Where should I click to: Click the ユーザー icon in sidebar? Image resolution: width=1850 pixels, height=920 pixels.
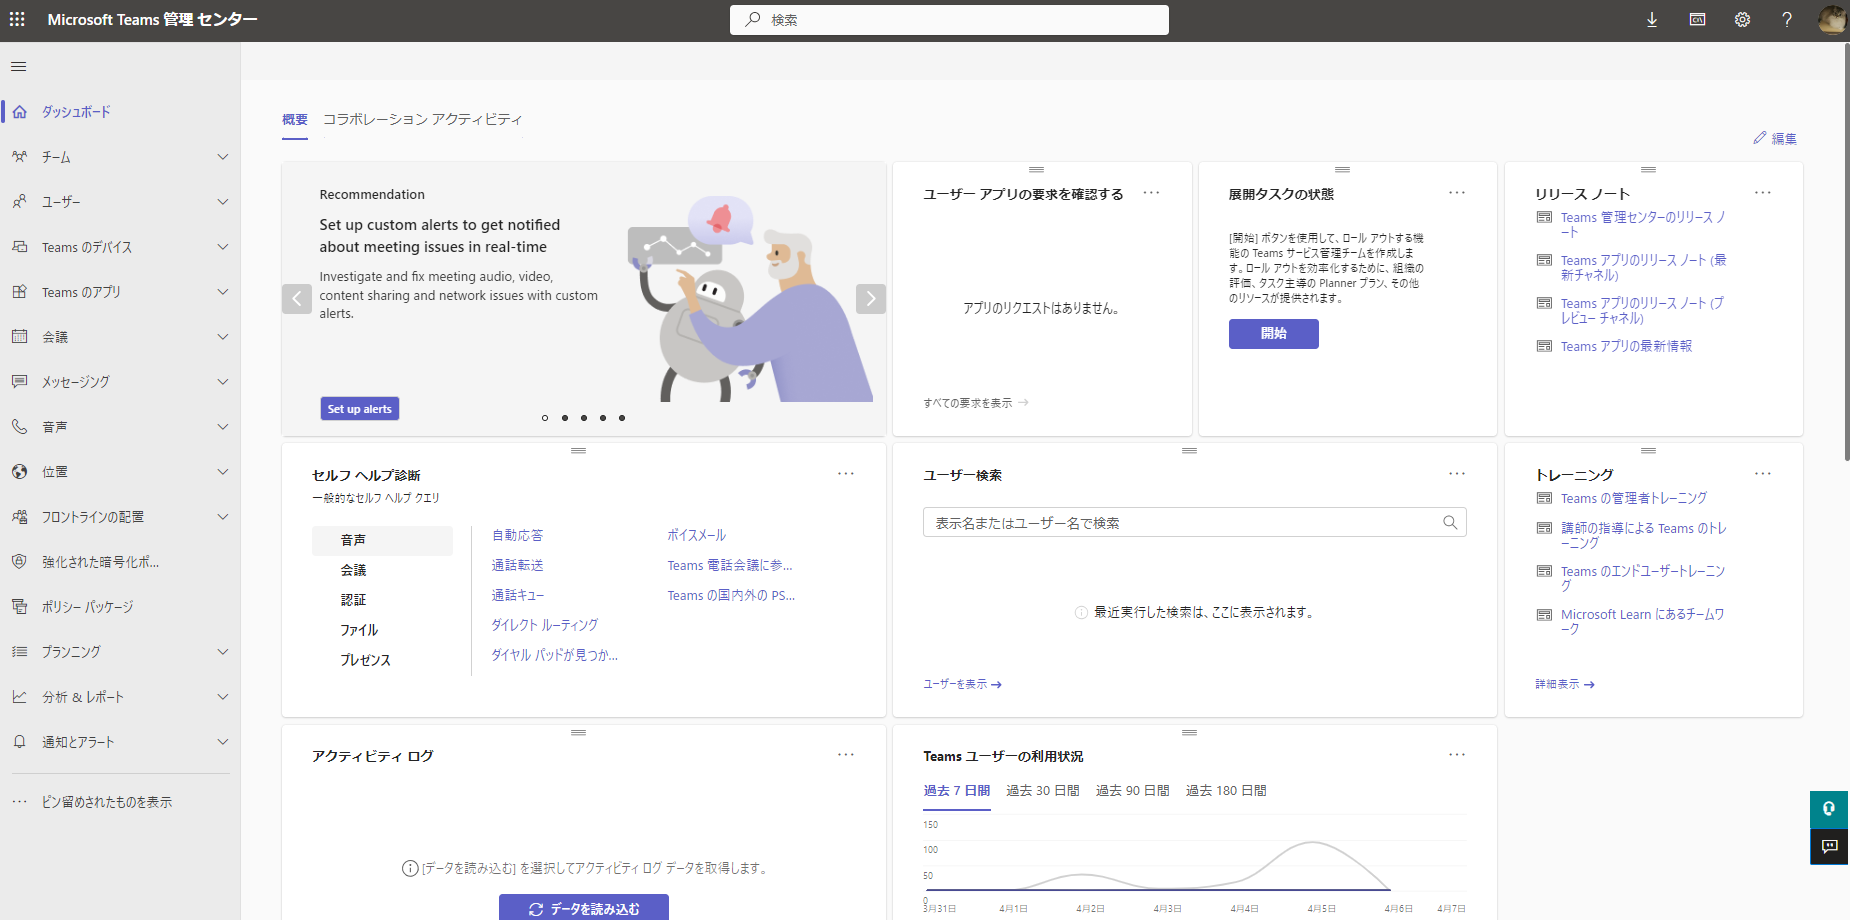pos(20,202)
